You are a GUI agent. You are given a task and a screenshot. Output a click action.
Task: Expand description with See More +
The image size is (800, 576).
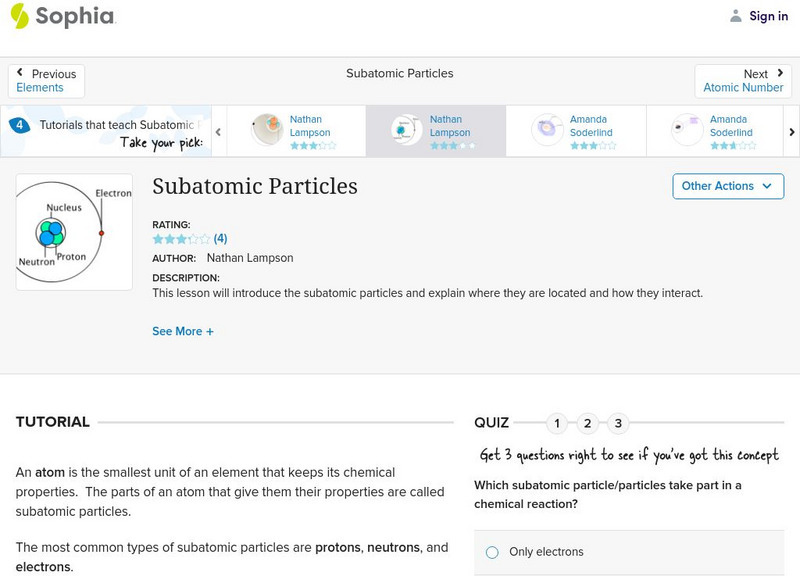click(x=183, y=331)
